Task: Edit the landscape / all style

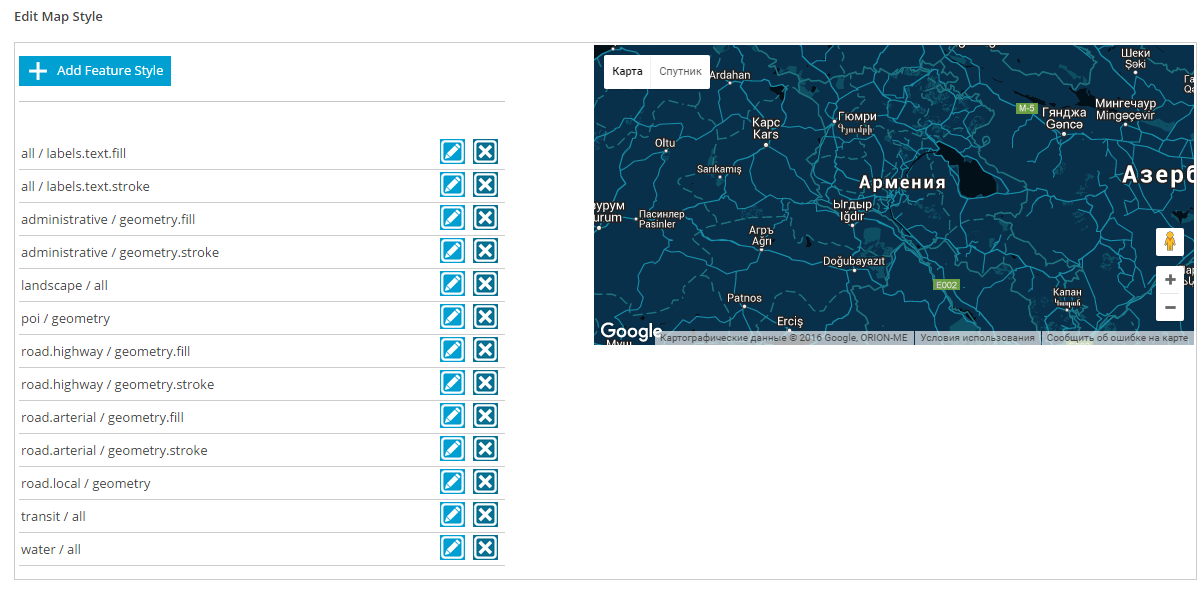Action: (453, 284)
